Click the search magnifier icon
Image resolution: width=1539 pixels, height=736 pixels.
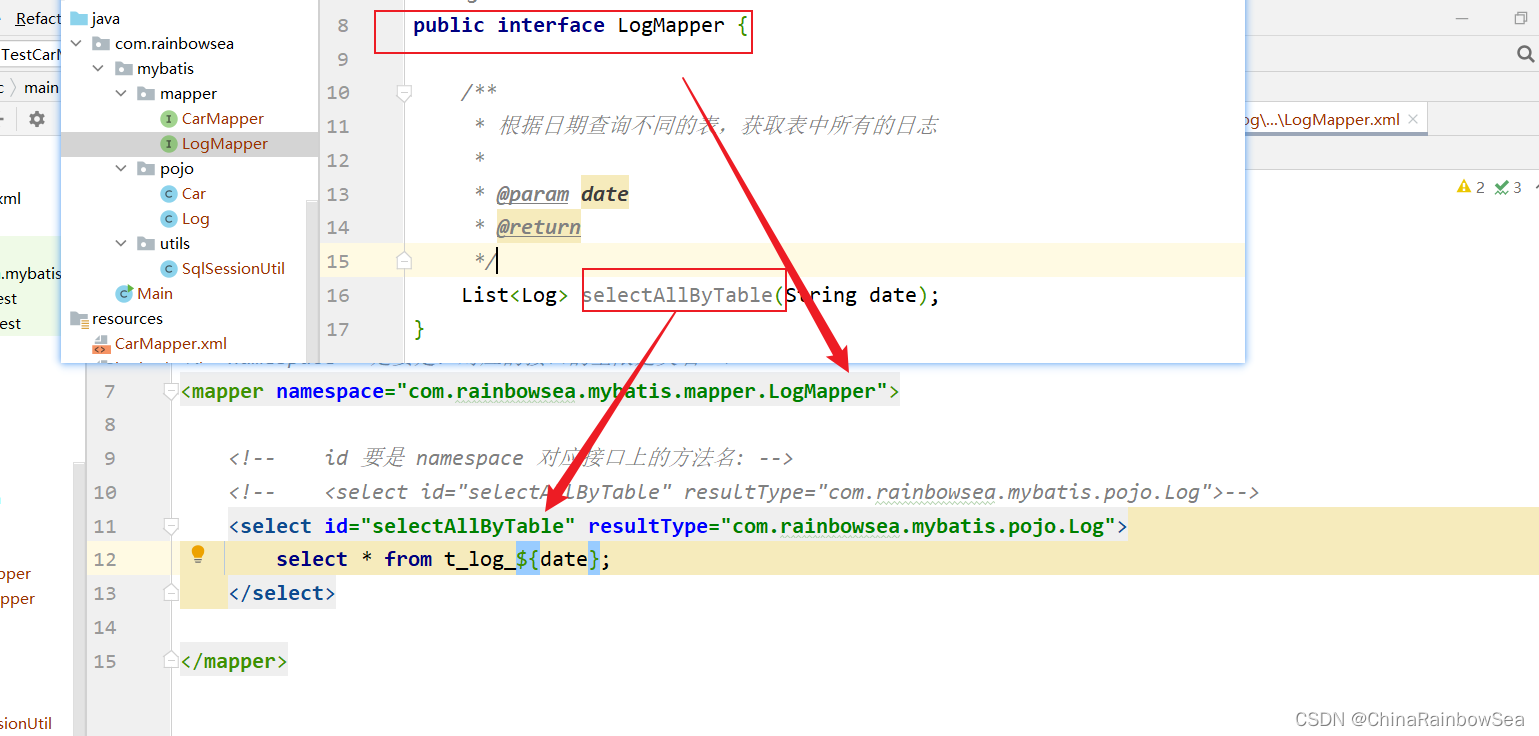1525,54
